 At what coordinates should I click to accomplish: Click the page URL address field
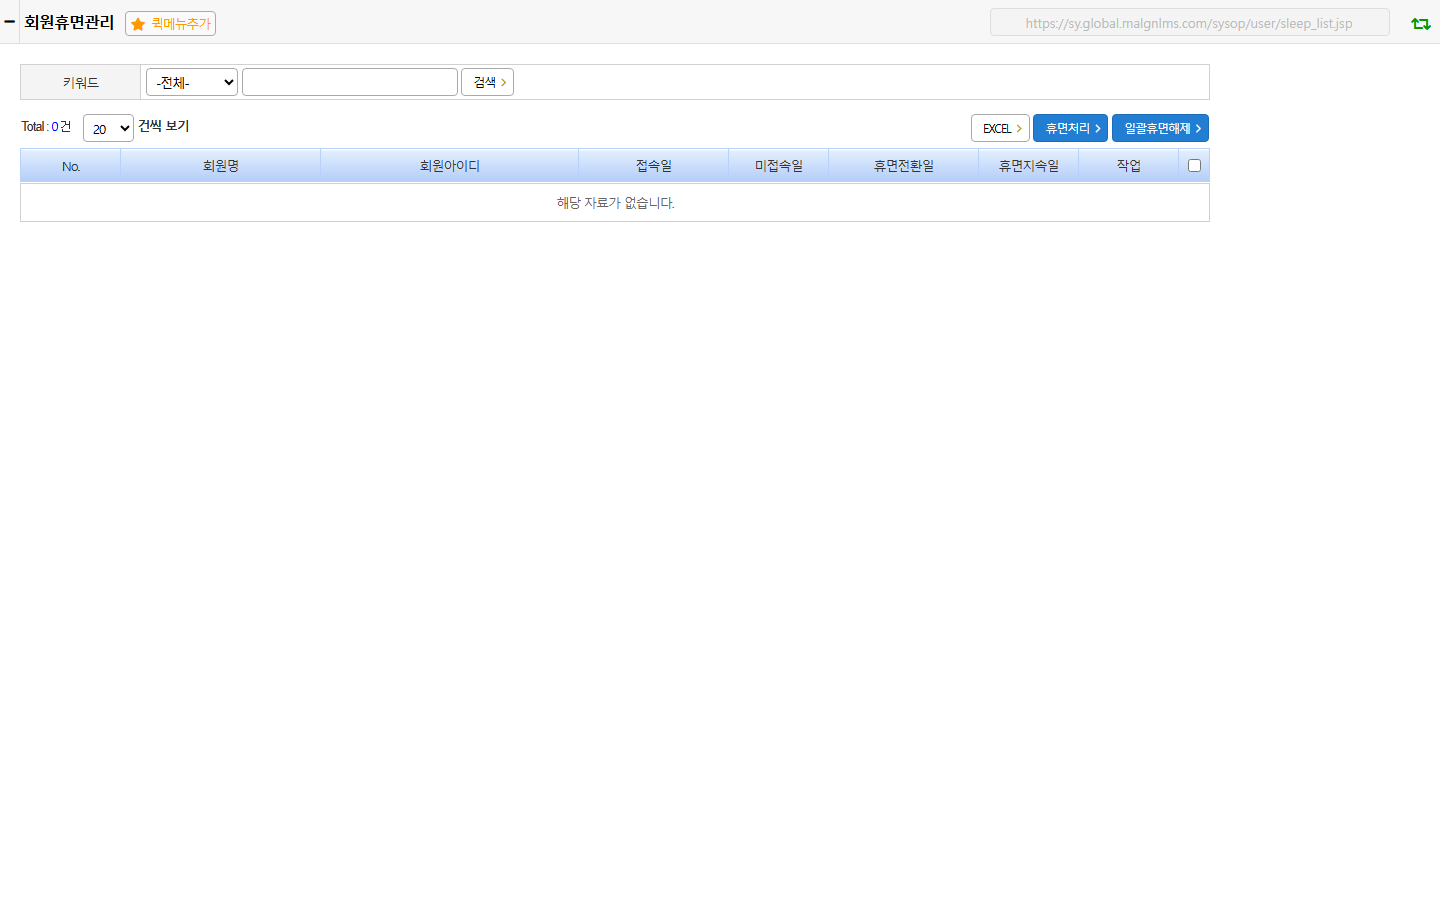pyautogui.click(x=1189, y=23)
